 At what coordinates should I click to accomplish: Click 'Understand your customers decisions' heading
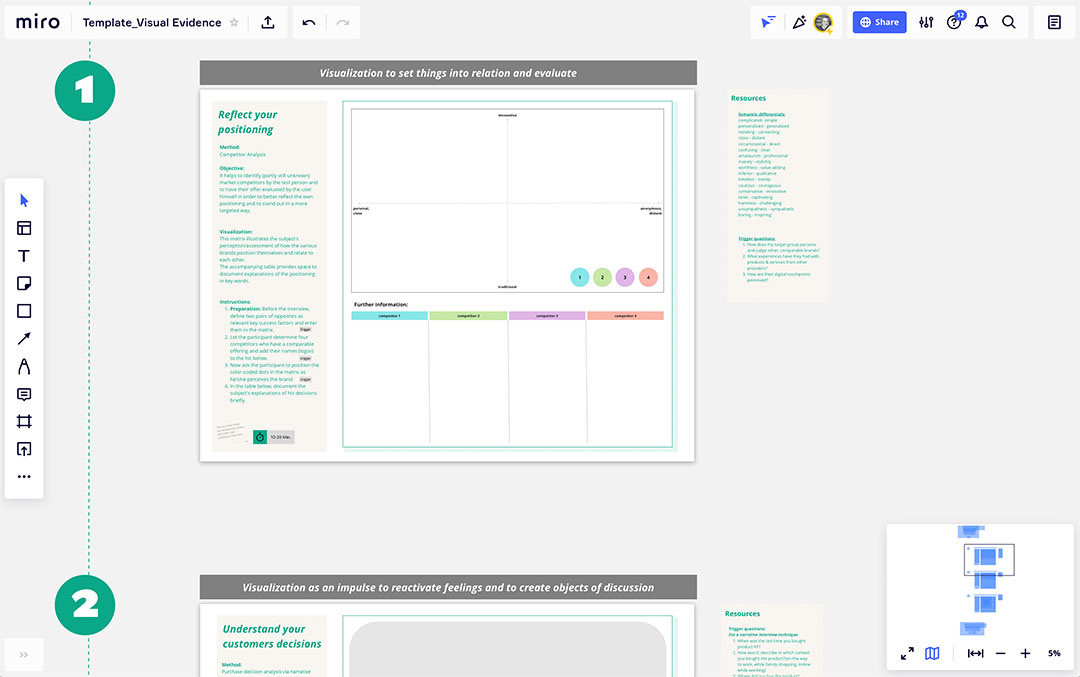[271, 636]
